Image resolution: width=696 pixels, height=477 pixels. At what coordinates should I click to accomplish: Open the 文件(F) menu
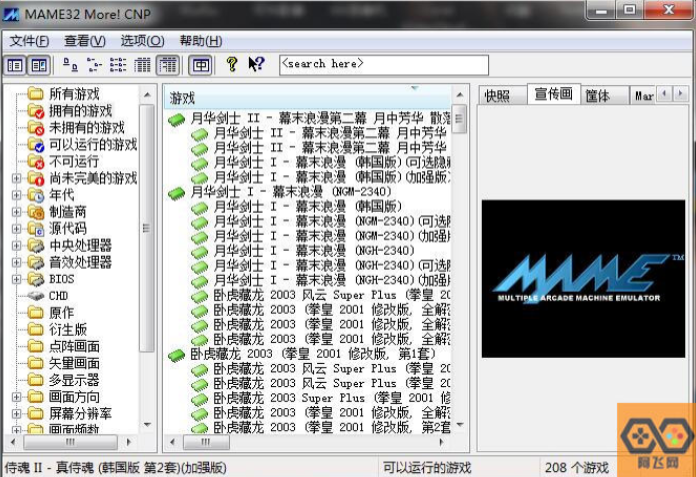click(29, 41)
